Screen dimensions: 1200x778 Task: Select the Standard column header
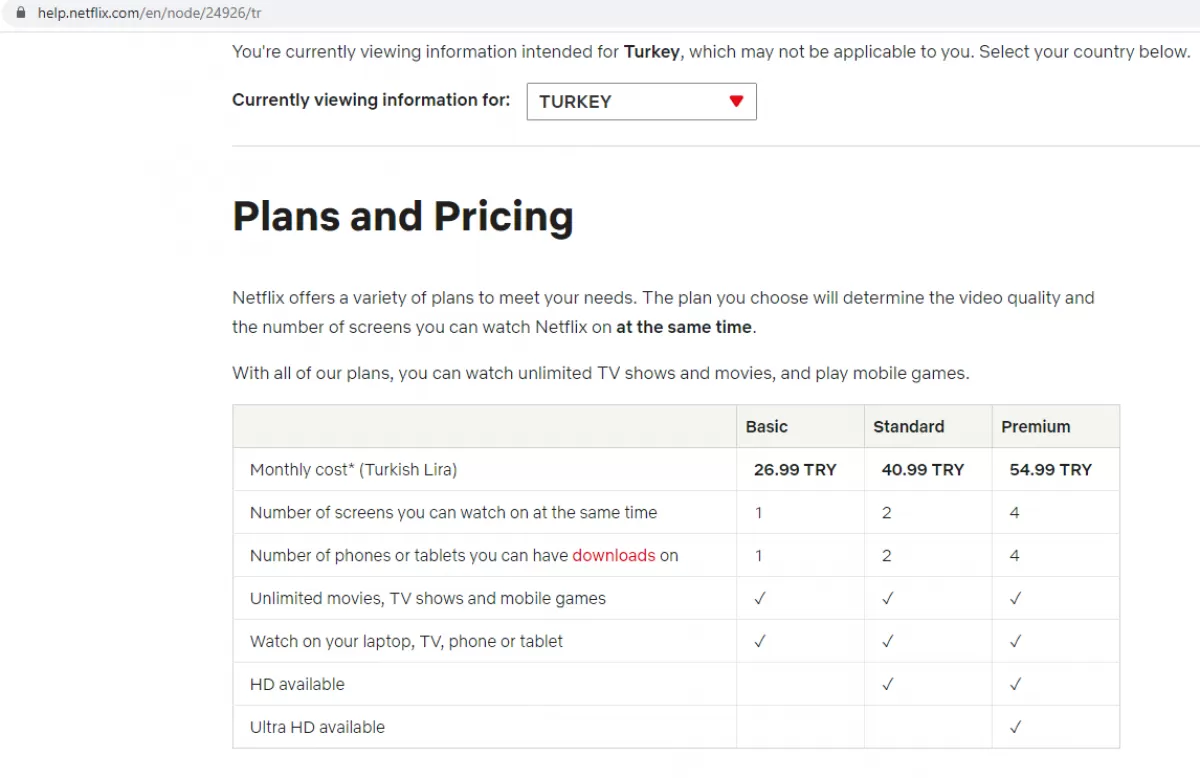click(908, 426)
